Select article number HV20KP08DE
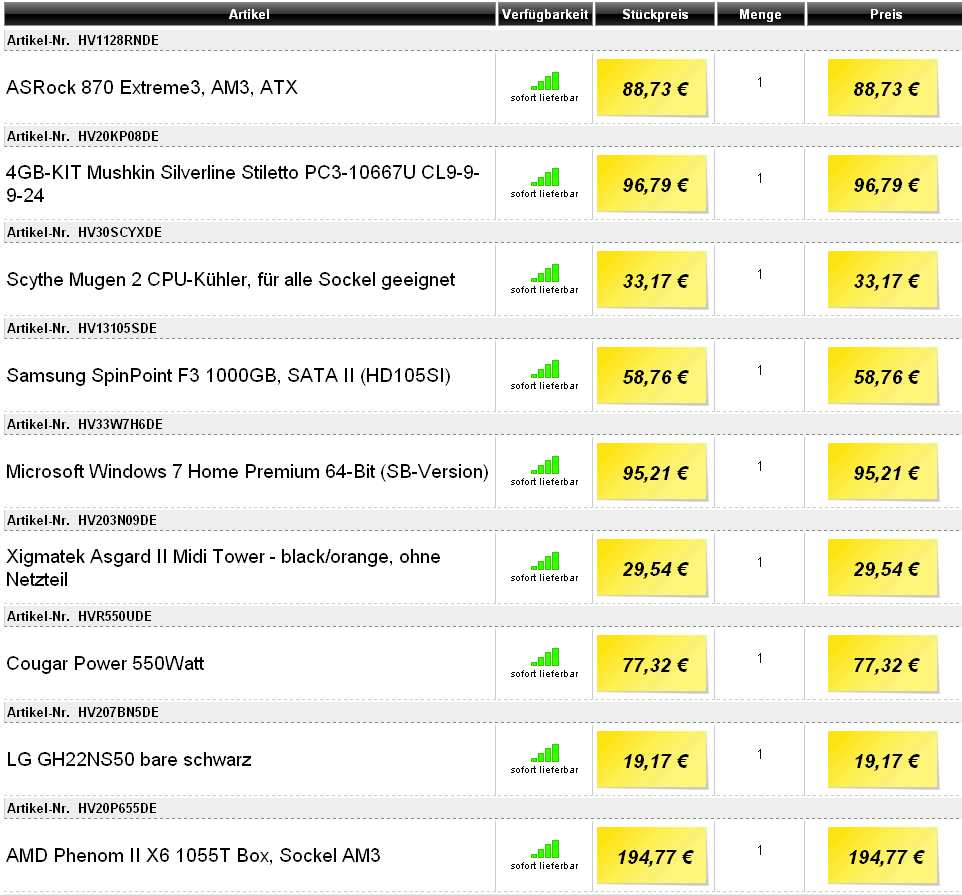 click(118, 136)
